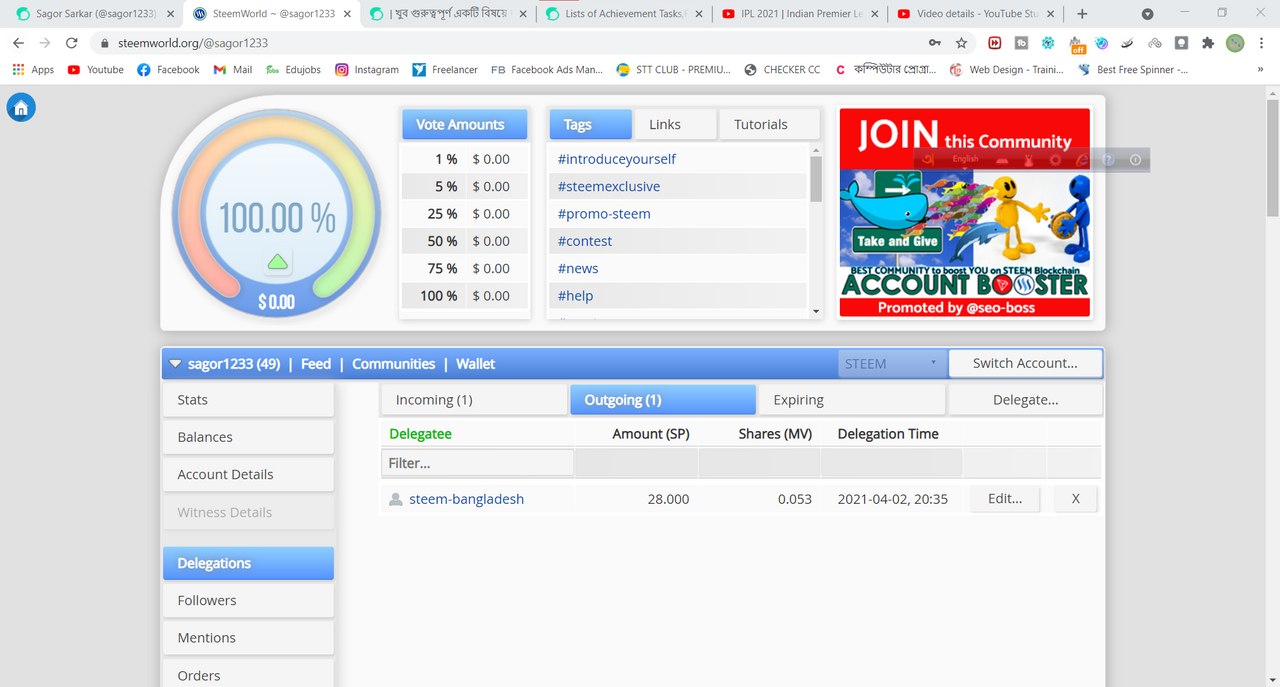Click the green voting power arrow indicator

278,262
